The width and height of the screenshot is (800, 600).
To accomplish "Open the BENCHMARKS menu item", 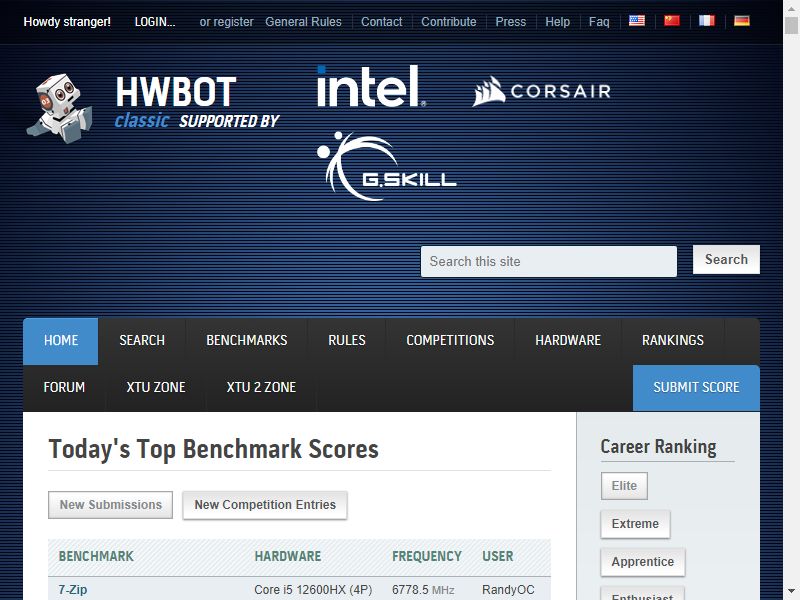I will (x=246, y=341).
